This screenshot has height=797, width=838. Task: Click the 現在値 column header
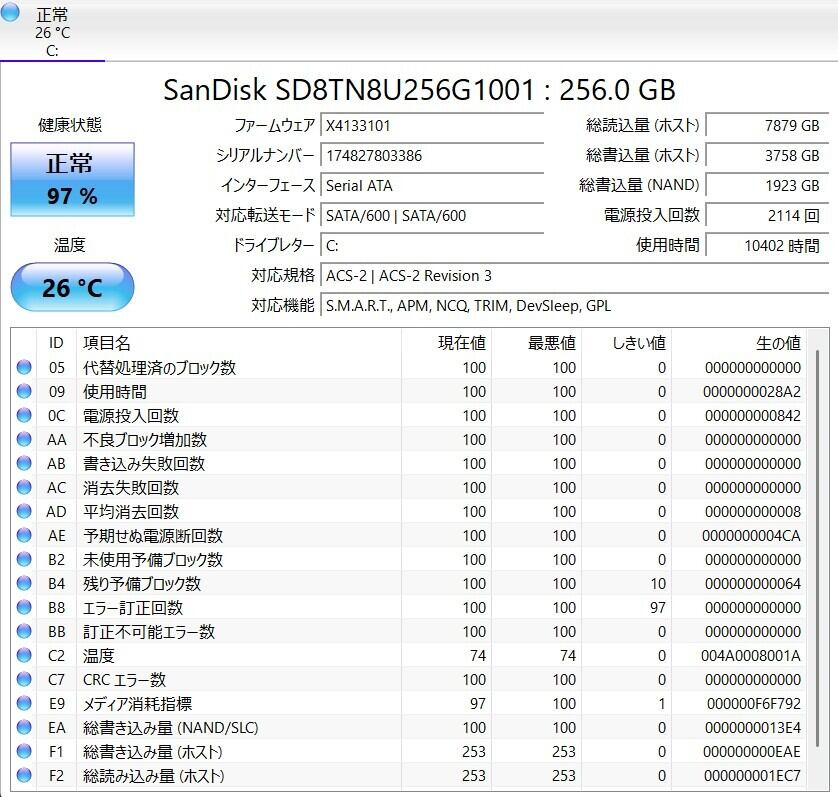click(446, 343)
